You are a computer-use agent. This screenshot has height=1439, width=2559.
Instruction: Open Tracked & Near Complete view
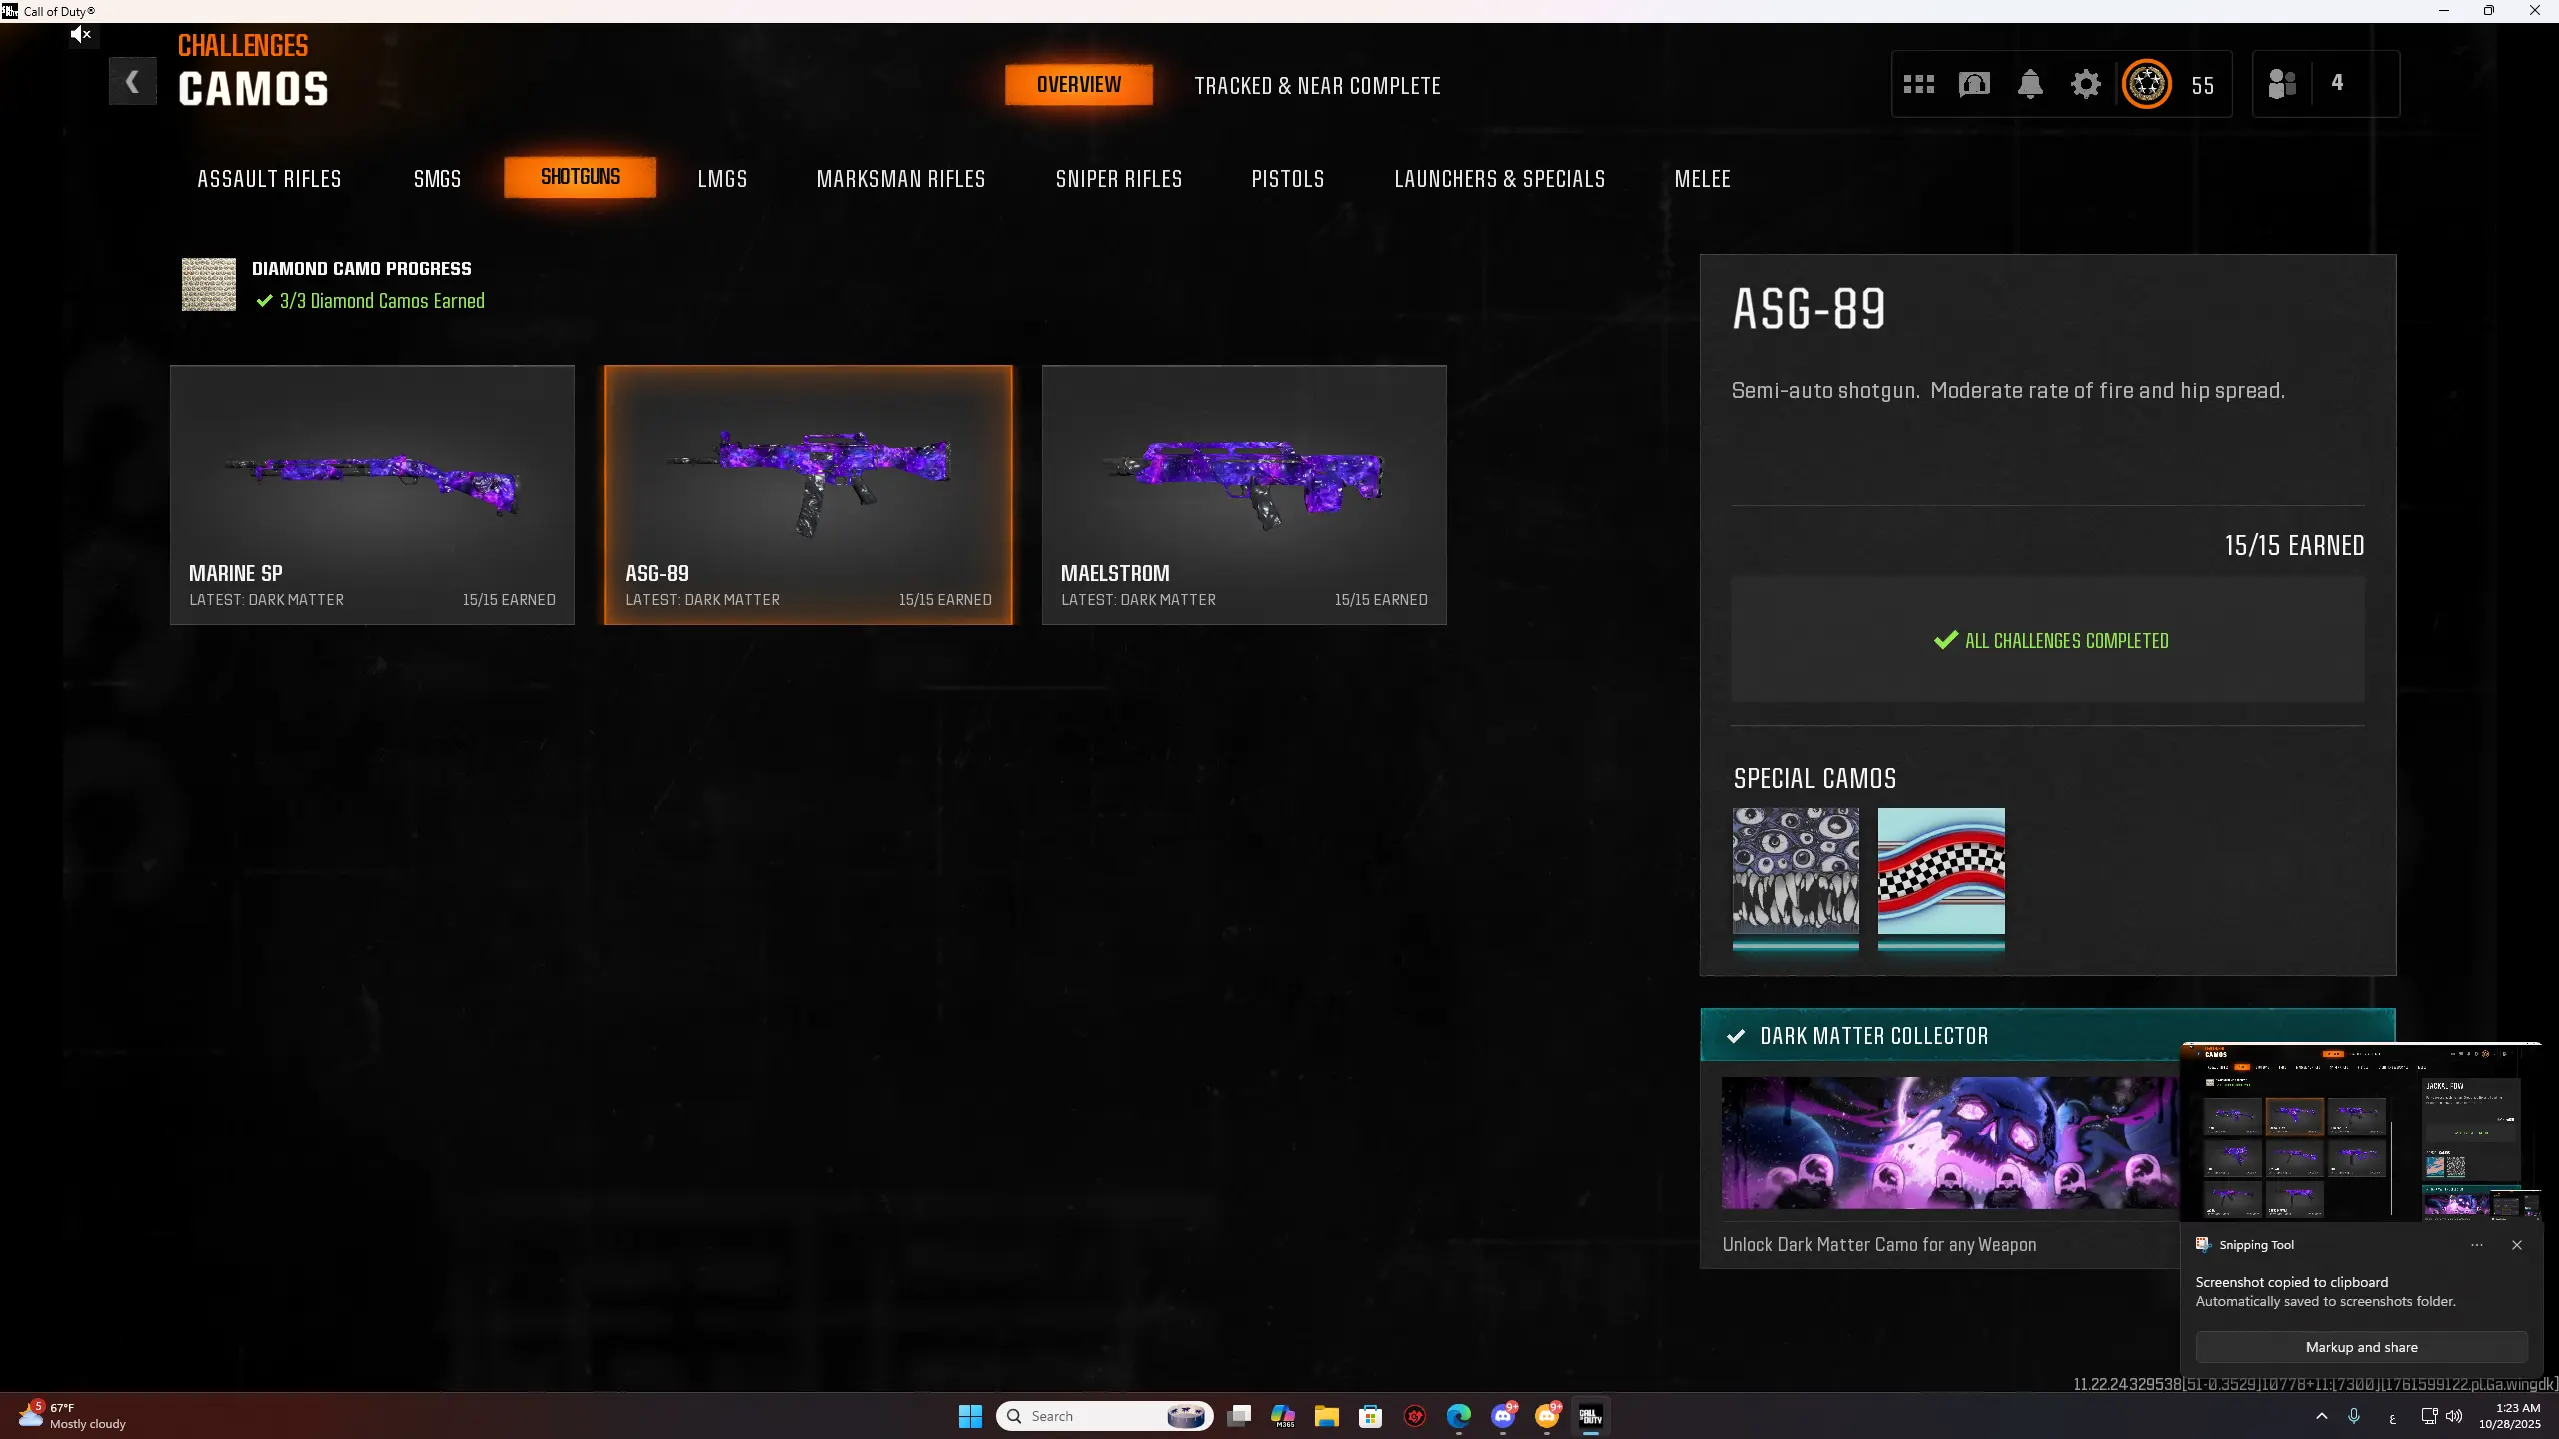point(1317,86)
